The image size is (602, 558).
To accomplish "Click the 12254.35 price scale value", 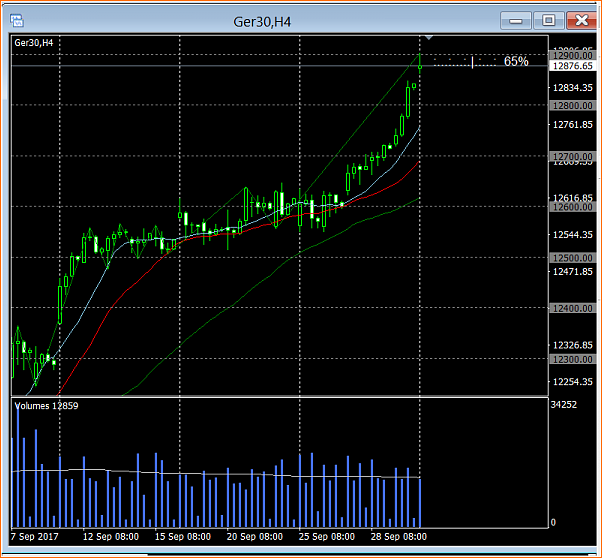I will click(x=572, y=382).
